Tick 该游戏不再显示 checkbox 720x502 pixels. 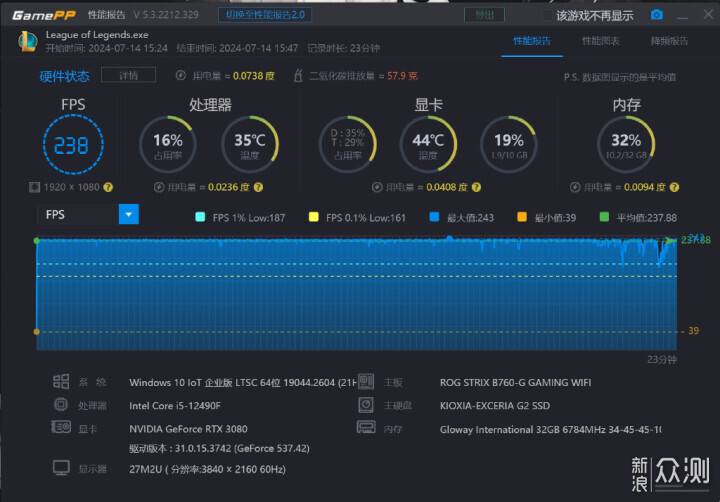pos(547,15)
